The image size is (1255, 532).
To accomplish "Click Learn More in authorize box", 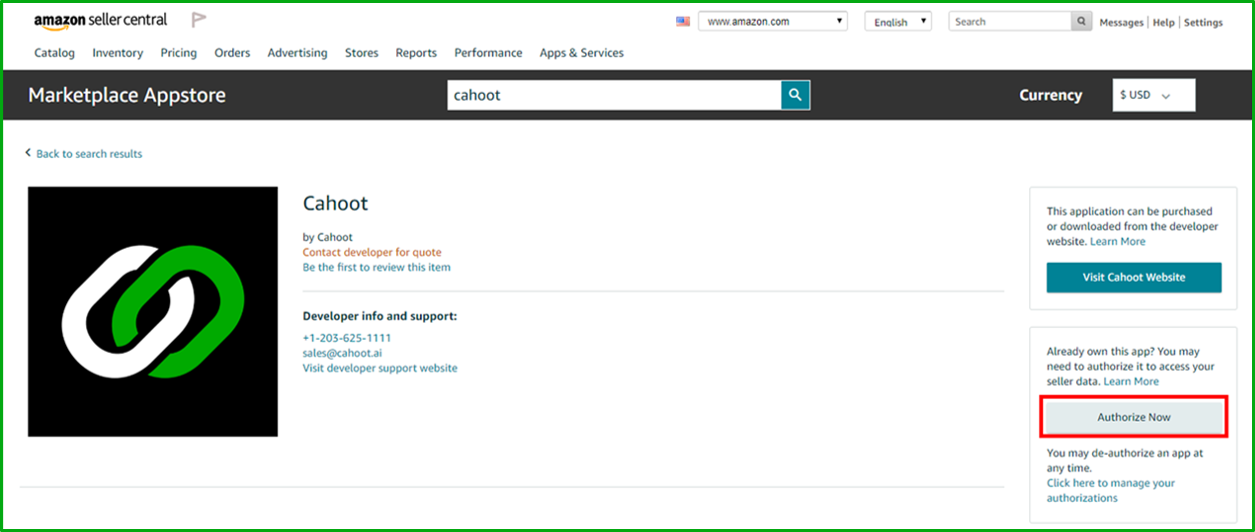I will 1131,381.
